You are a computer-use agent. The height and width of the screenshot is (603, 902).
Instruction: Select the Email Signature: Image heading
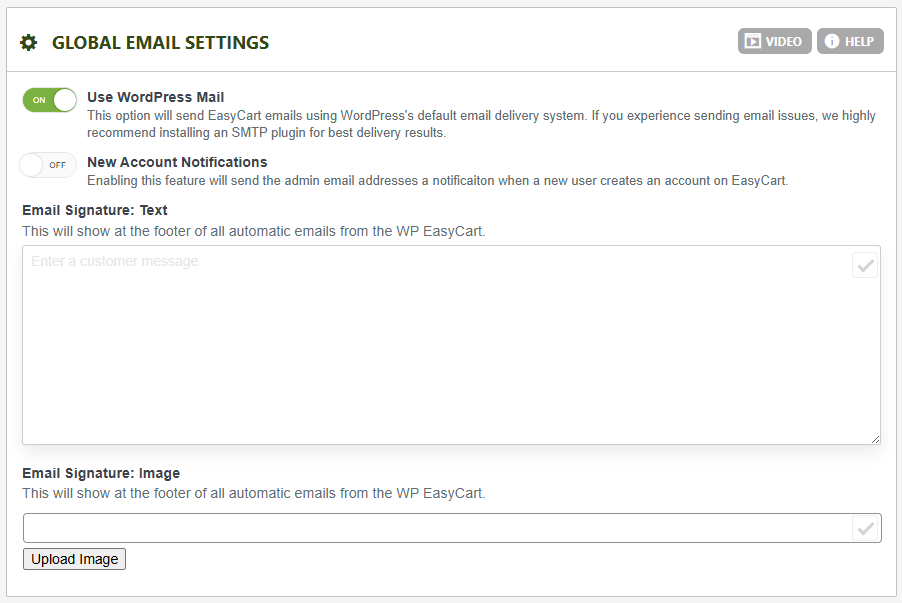[x=101, y=473]
